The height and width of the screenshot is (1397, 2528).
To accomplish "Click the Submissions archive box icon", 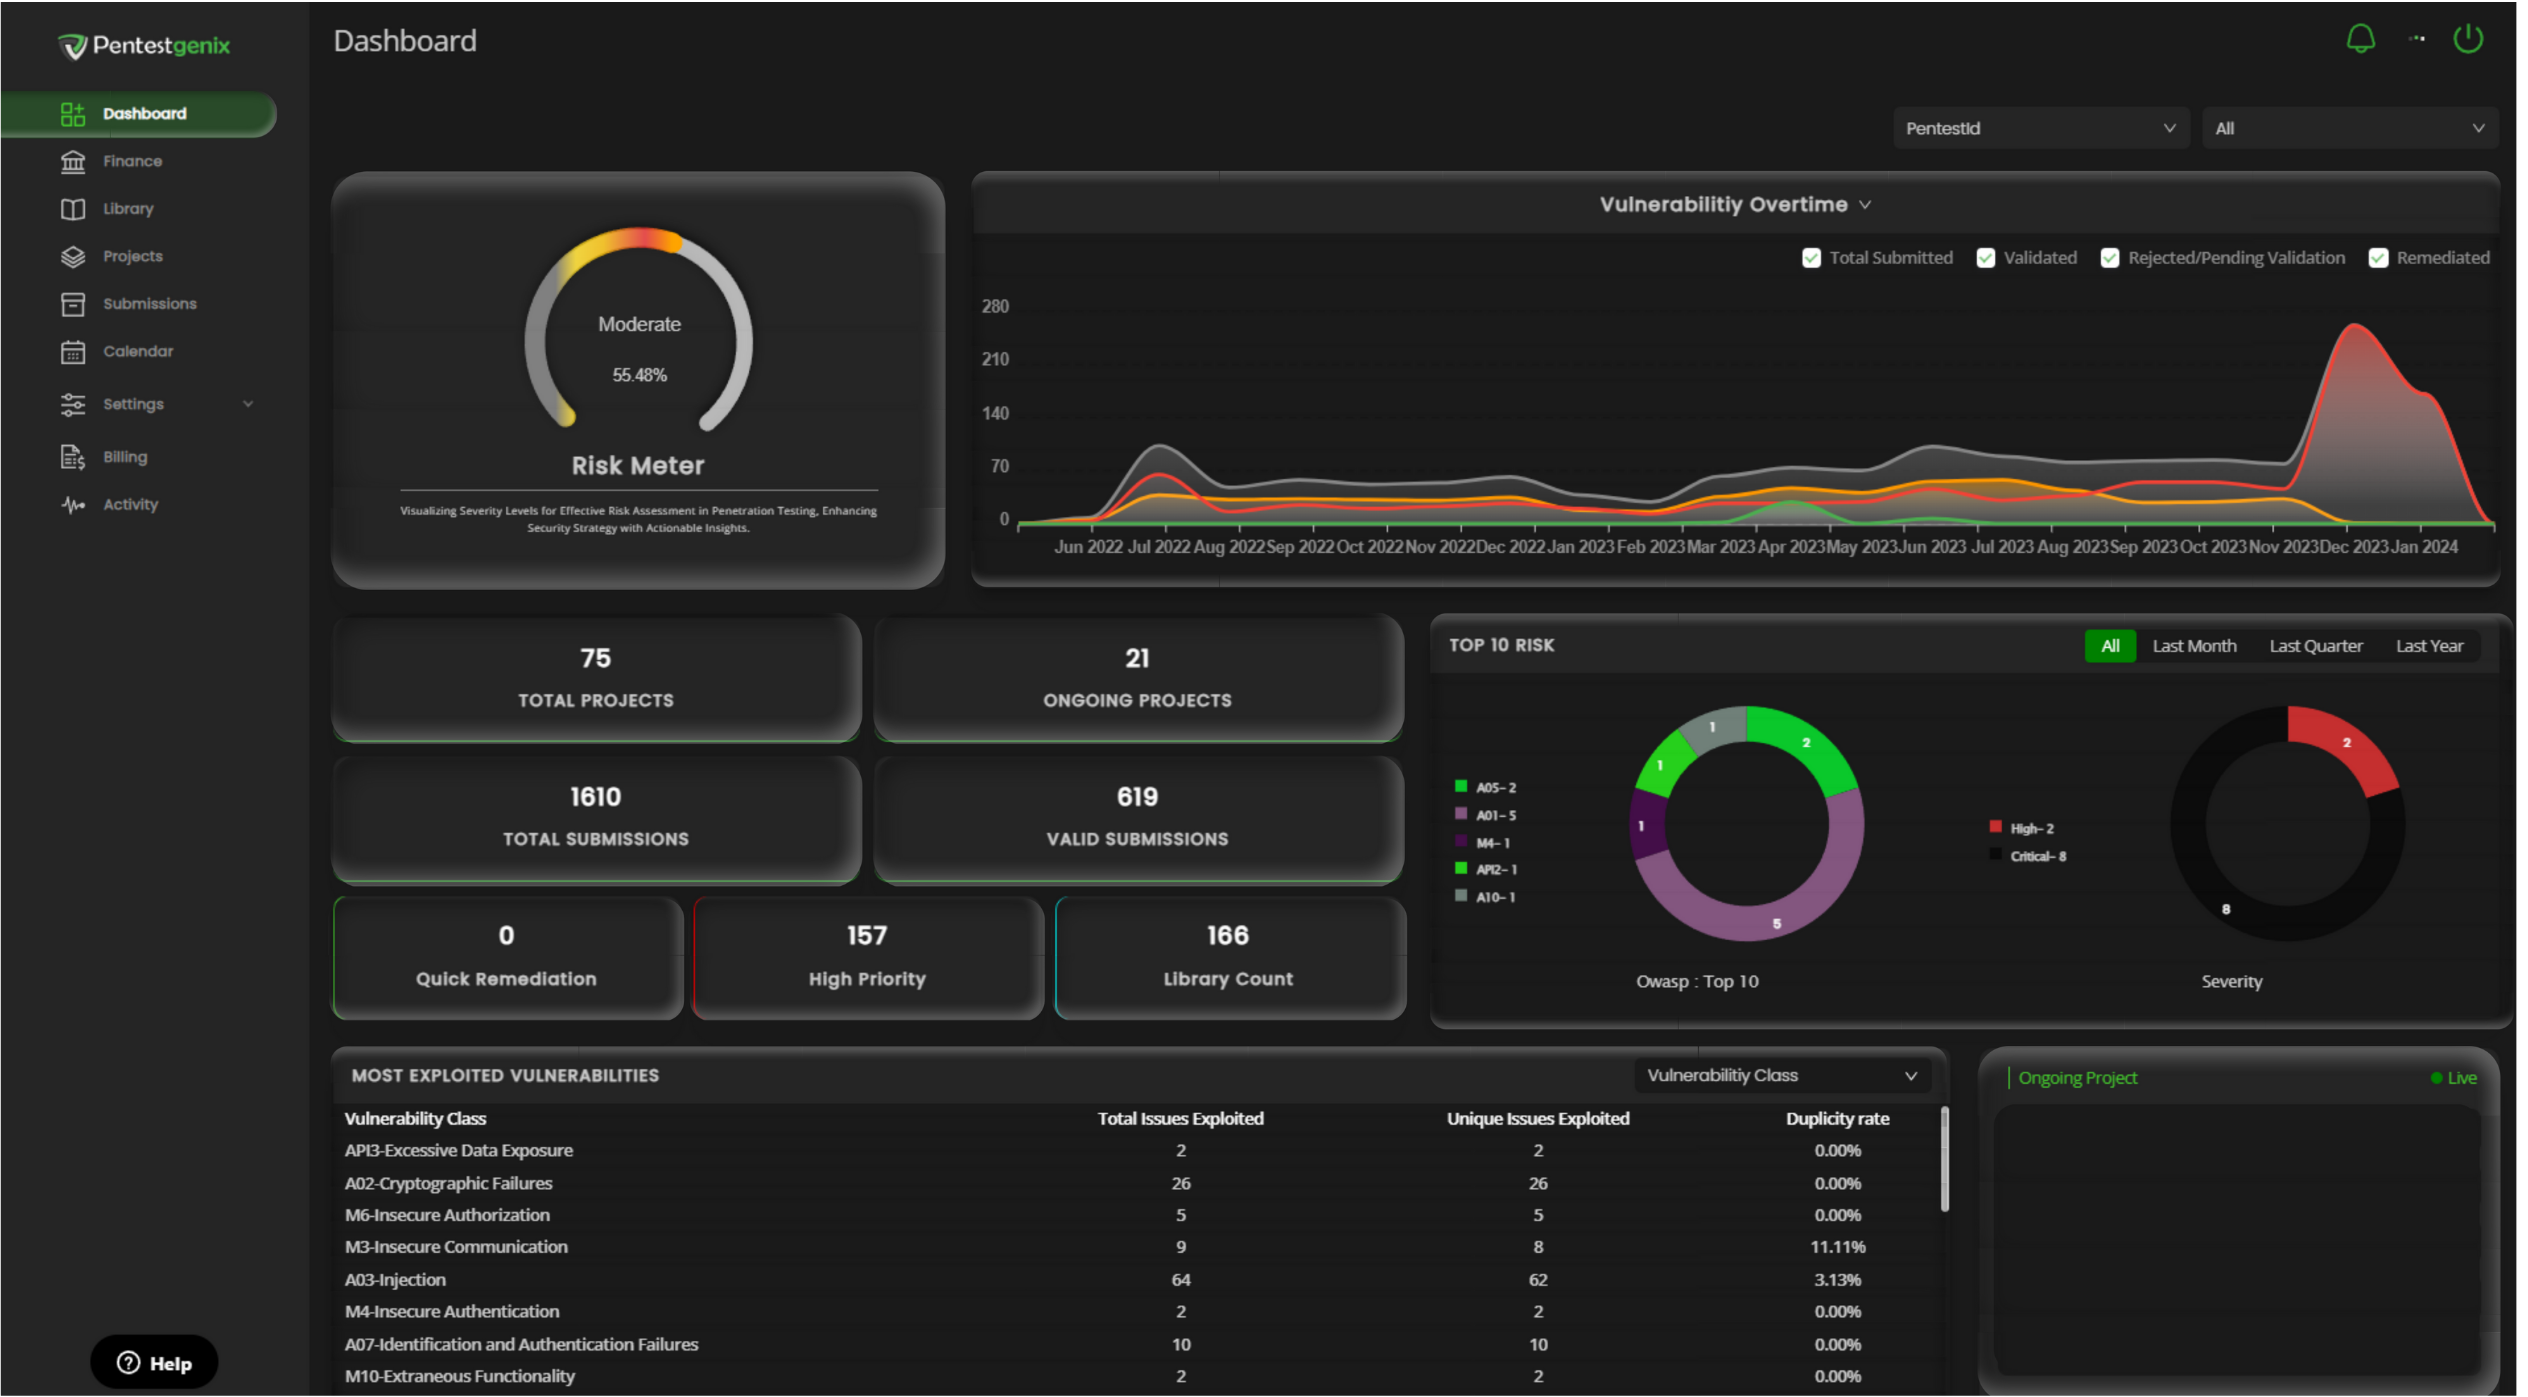I will [73, 304].
